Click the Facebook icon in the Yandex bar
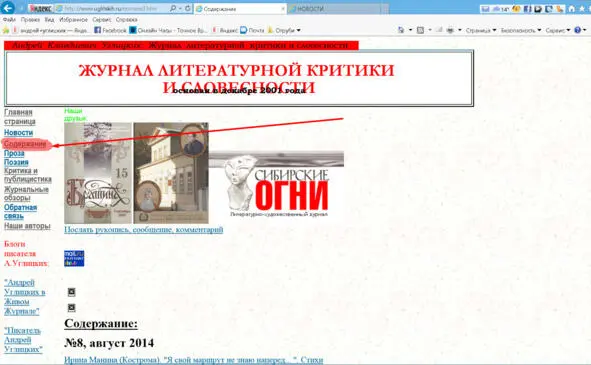Screen dimensions: 591x365 527,9
